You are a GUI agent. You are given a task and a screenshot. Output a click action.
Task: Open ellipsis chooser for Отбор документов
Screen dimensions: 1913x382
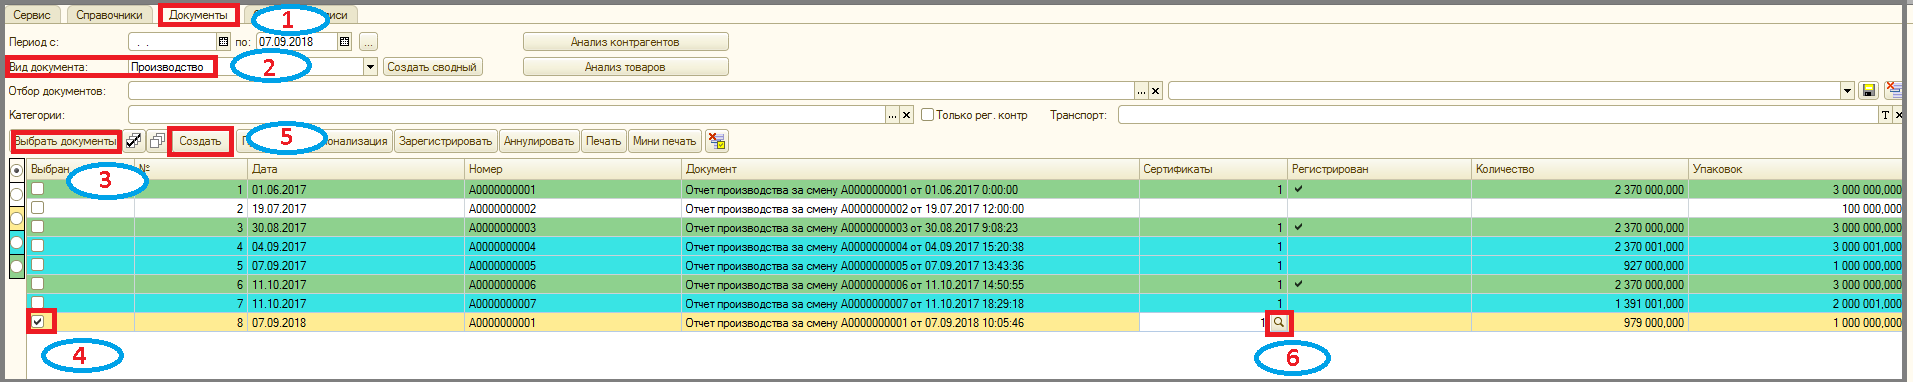point(1141,91)
